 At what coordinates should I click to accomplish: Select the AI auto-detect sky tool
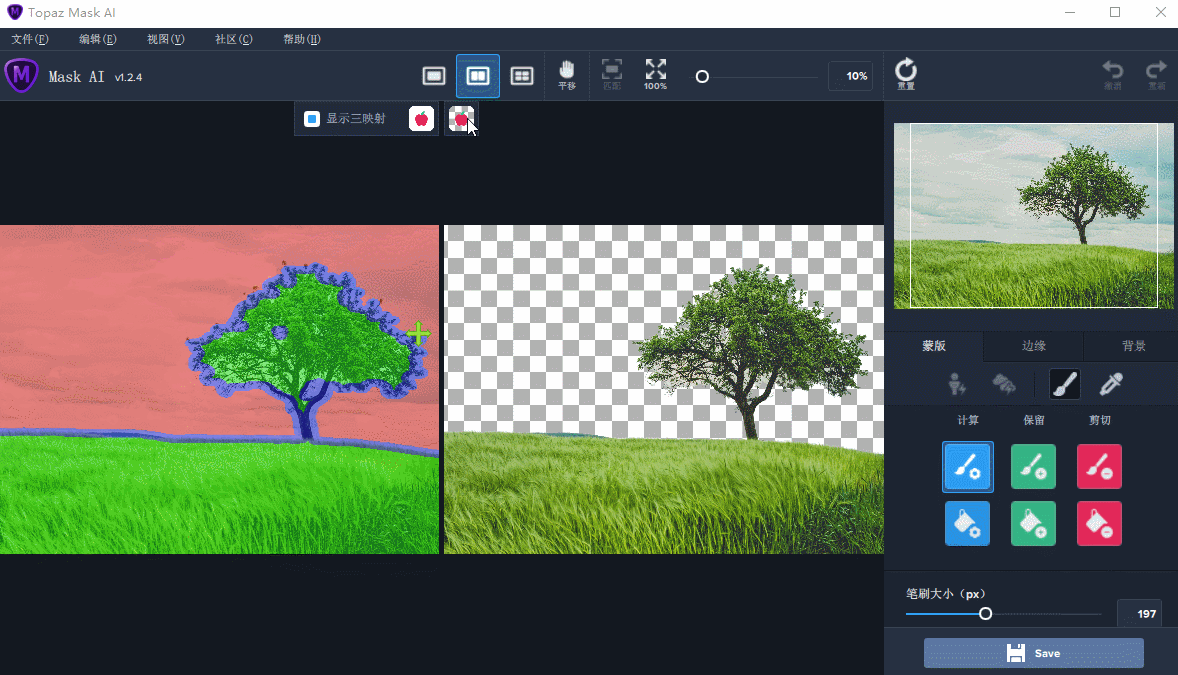point(1004,384)
